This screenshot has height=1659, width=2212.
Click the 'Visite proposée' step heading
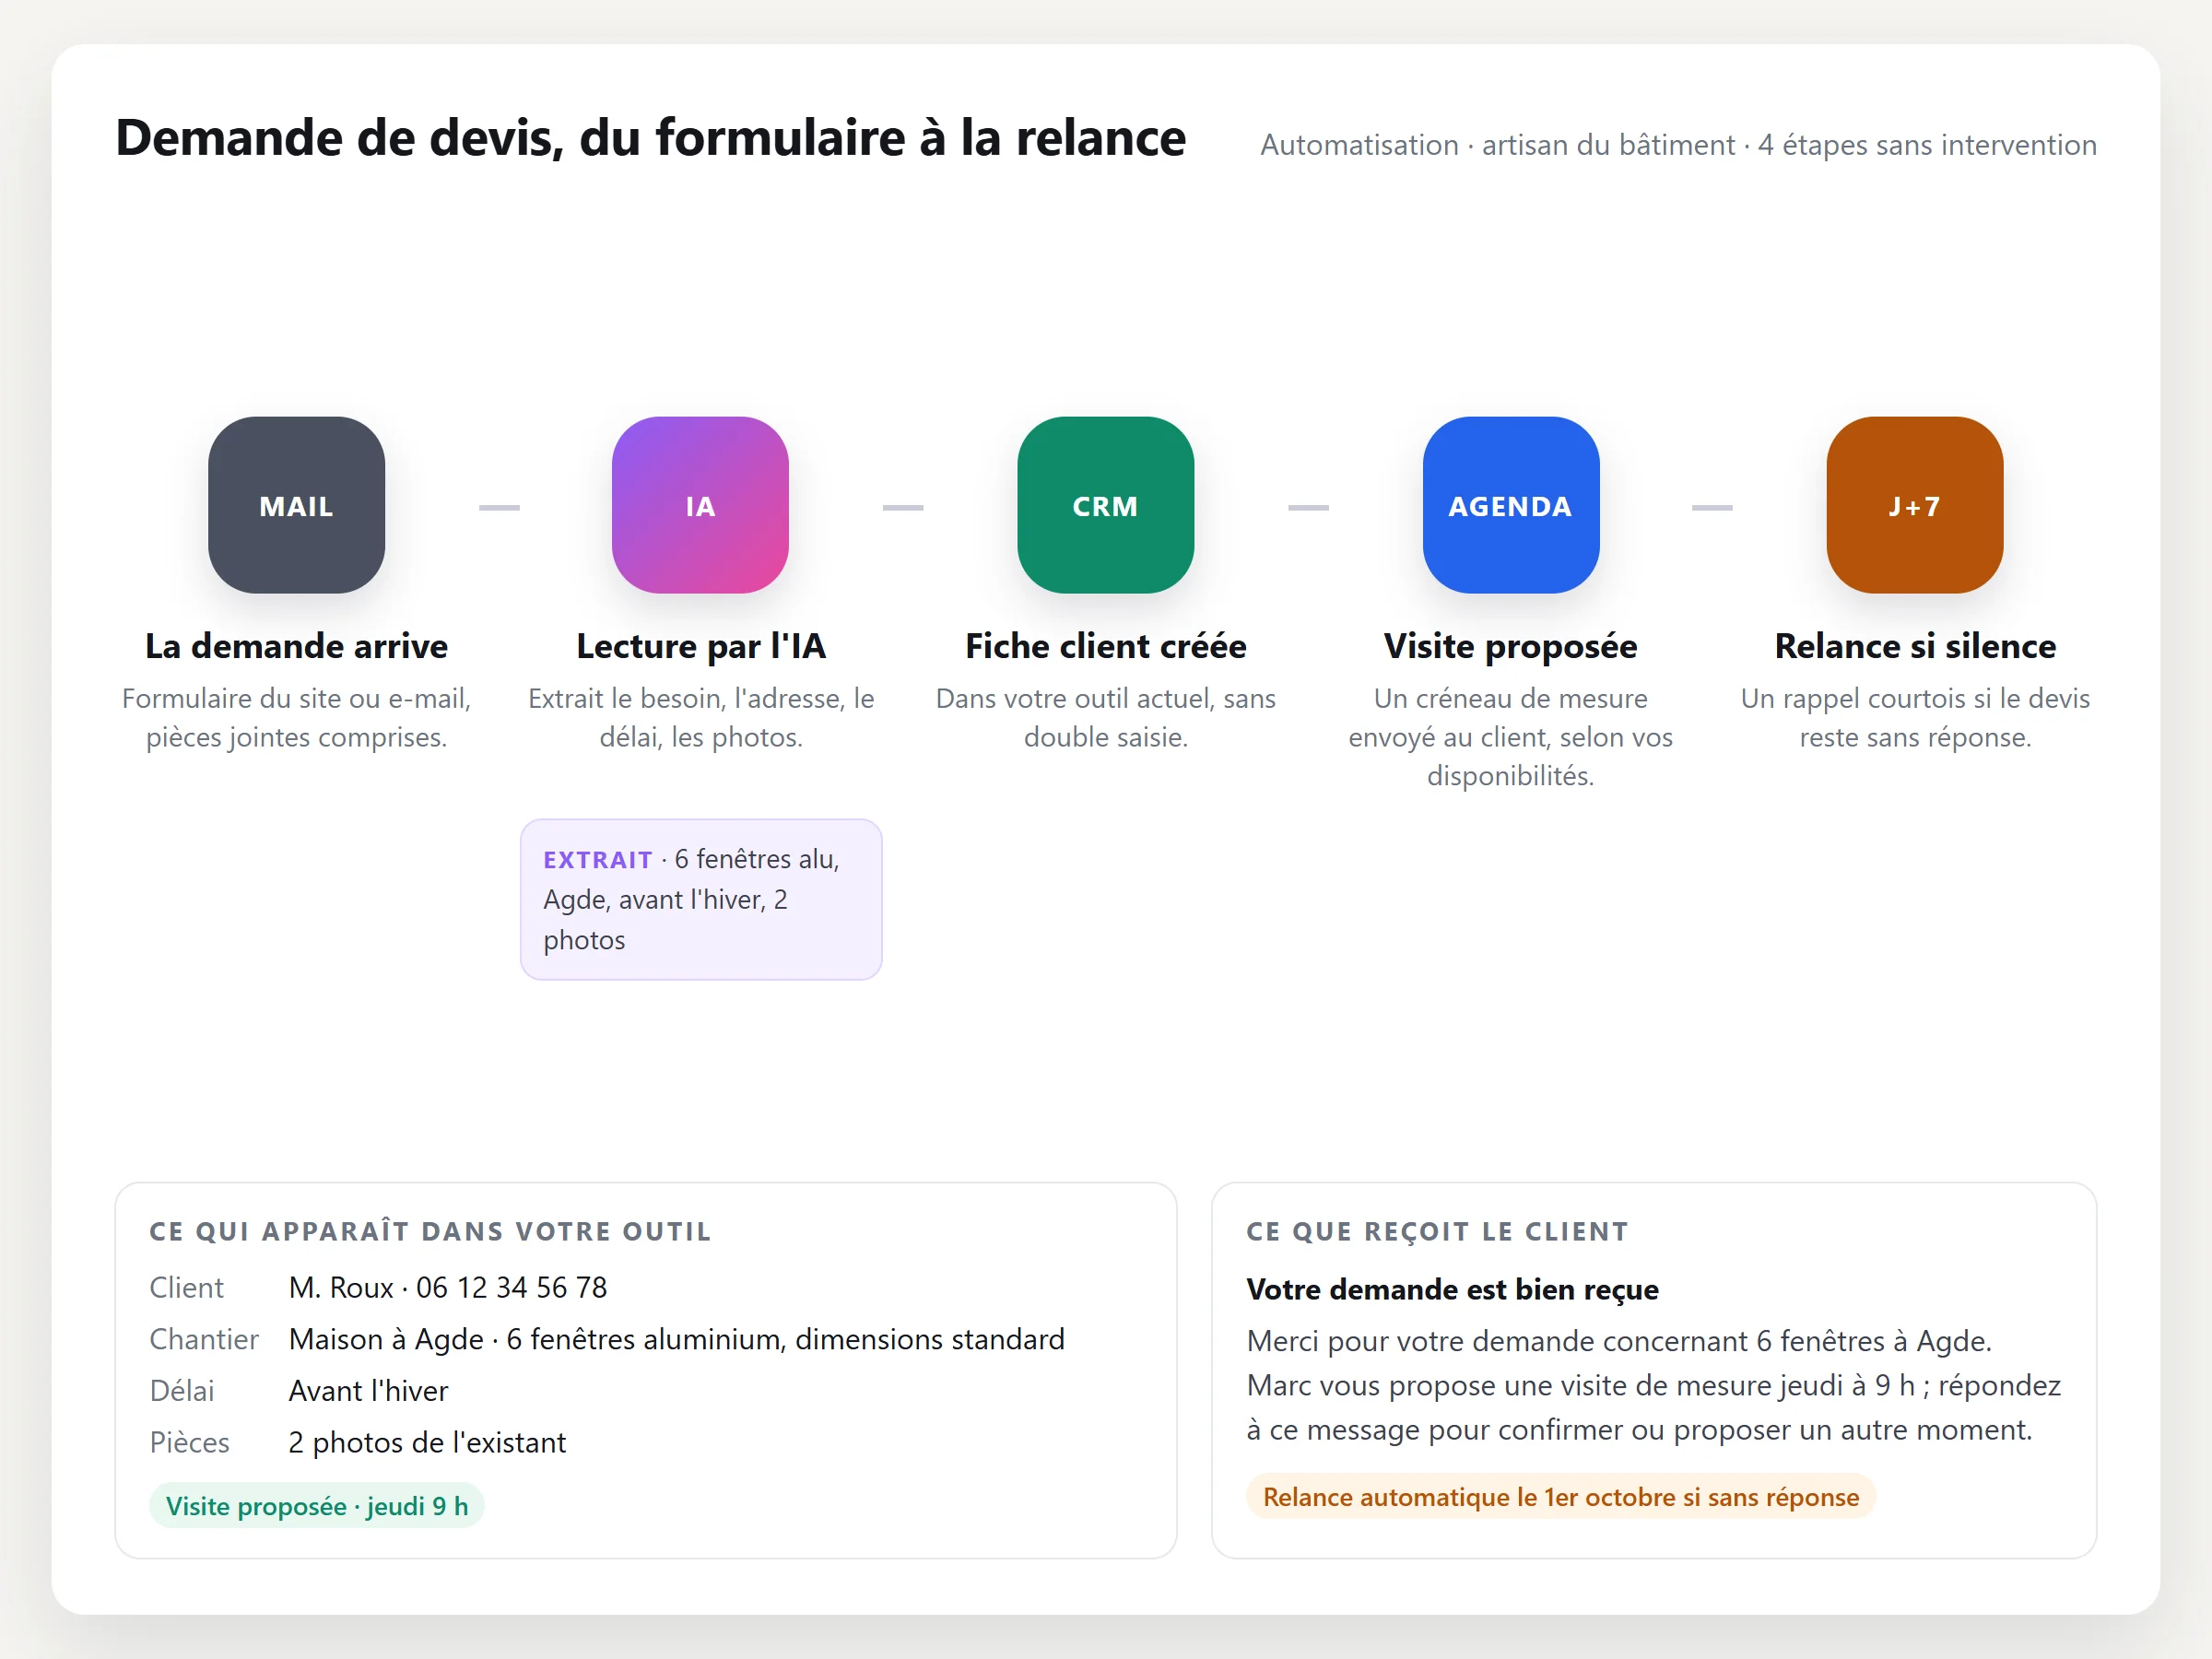pos(1510,647)
